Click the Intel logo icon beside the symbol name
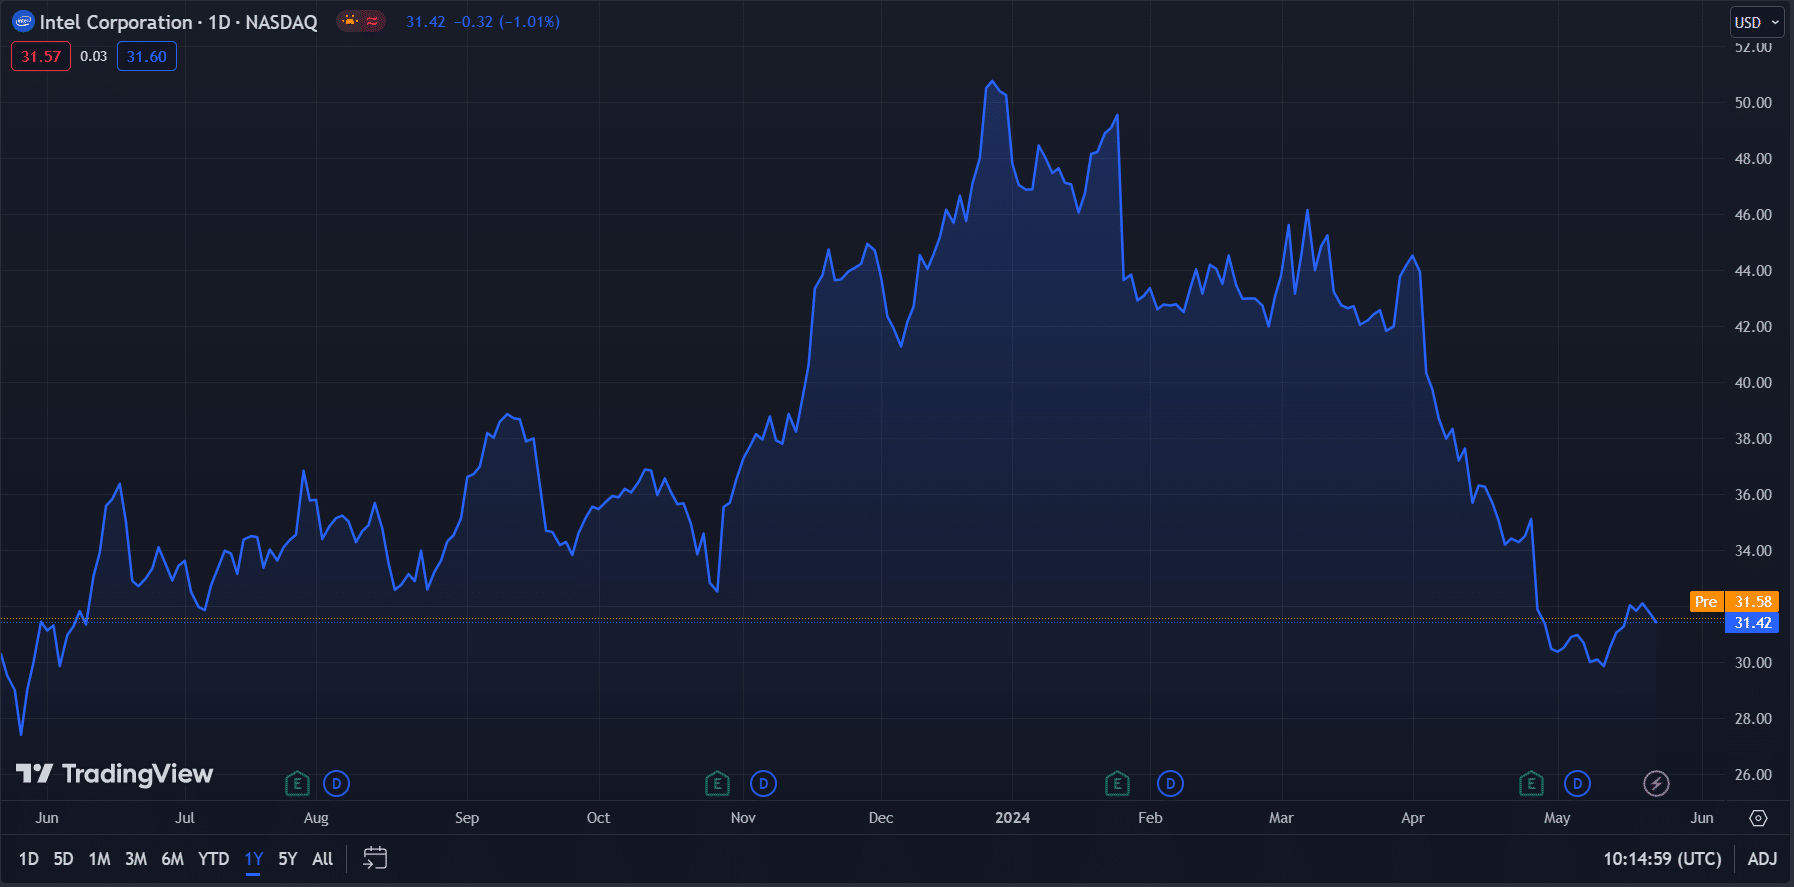 [23, 22]
